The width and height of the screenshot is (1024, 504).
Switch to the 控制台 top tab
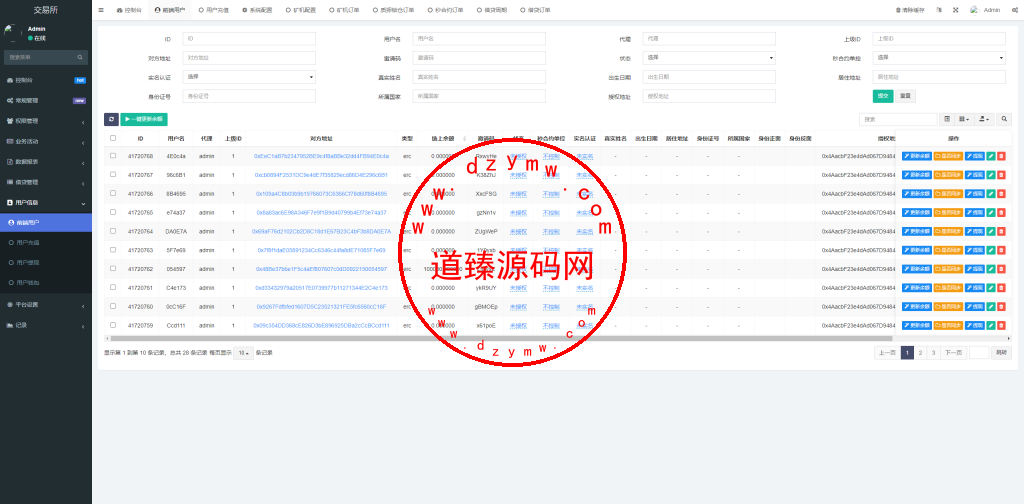[129, 10]
